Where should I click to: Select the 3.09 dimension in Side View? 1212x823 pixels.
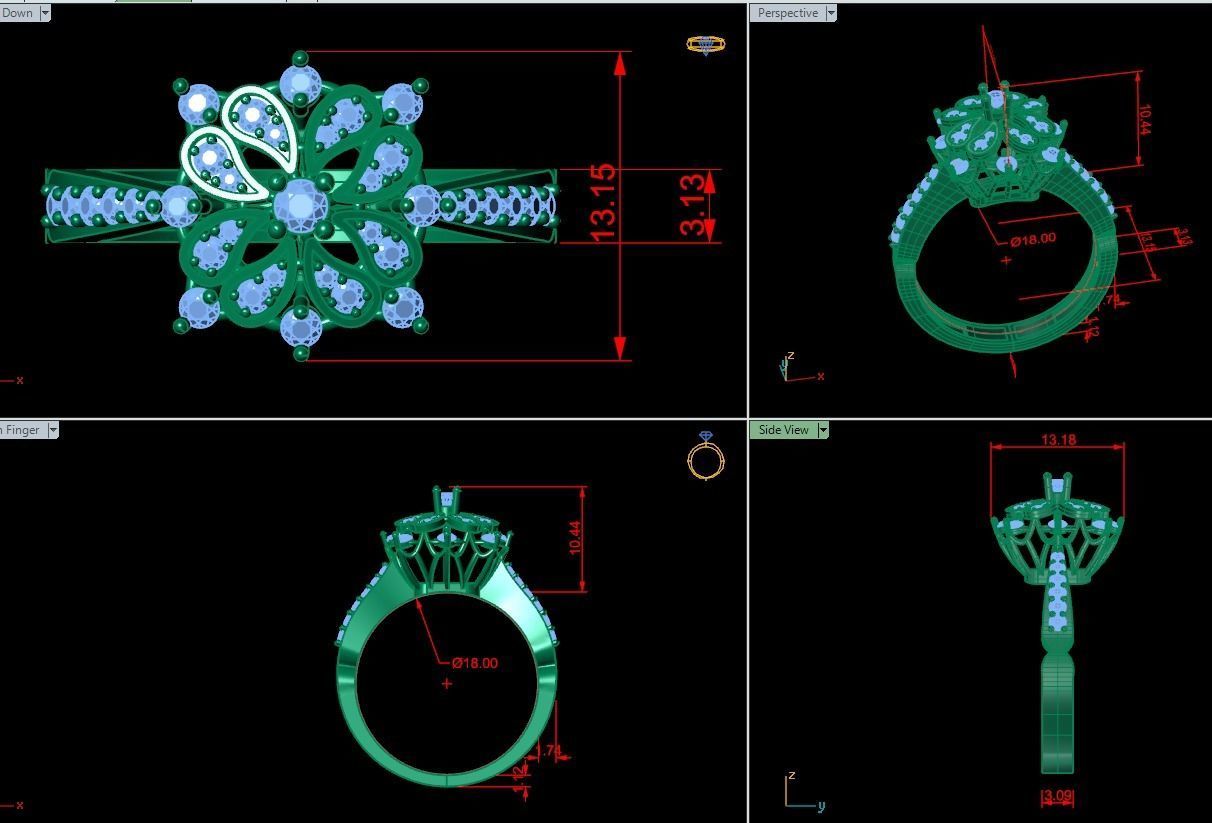[x=1057, y=797]
